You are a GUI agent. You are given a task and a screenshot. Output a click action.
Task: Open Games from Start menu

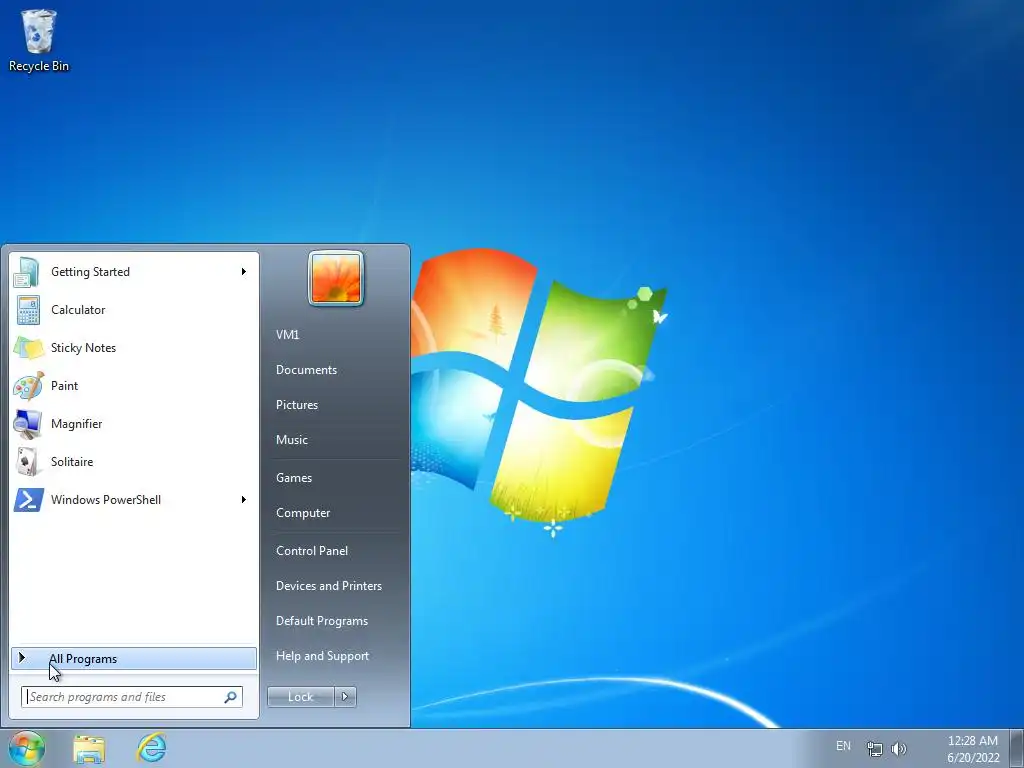click(294, 477)
